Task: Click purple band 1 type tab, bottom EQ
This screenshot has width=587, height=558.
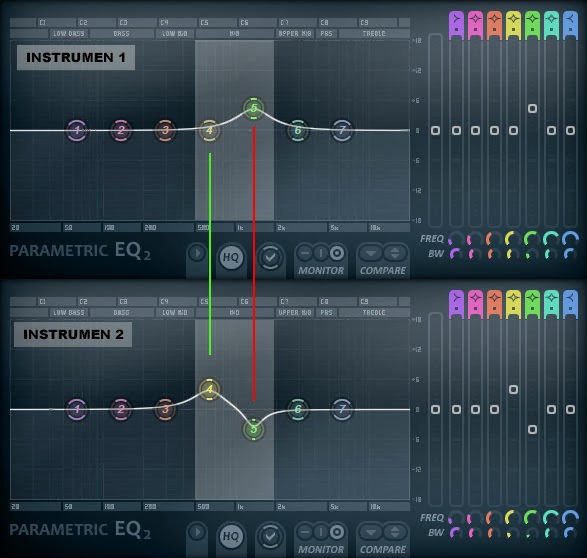Action: pos(456,304)
